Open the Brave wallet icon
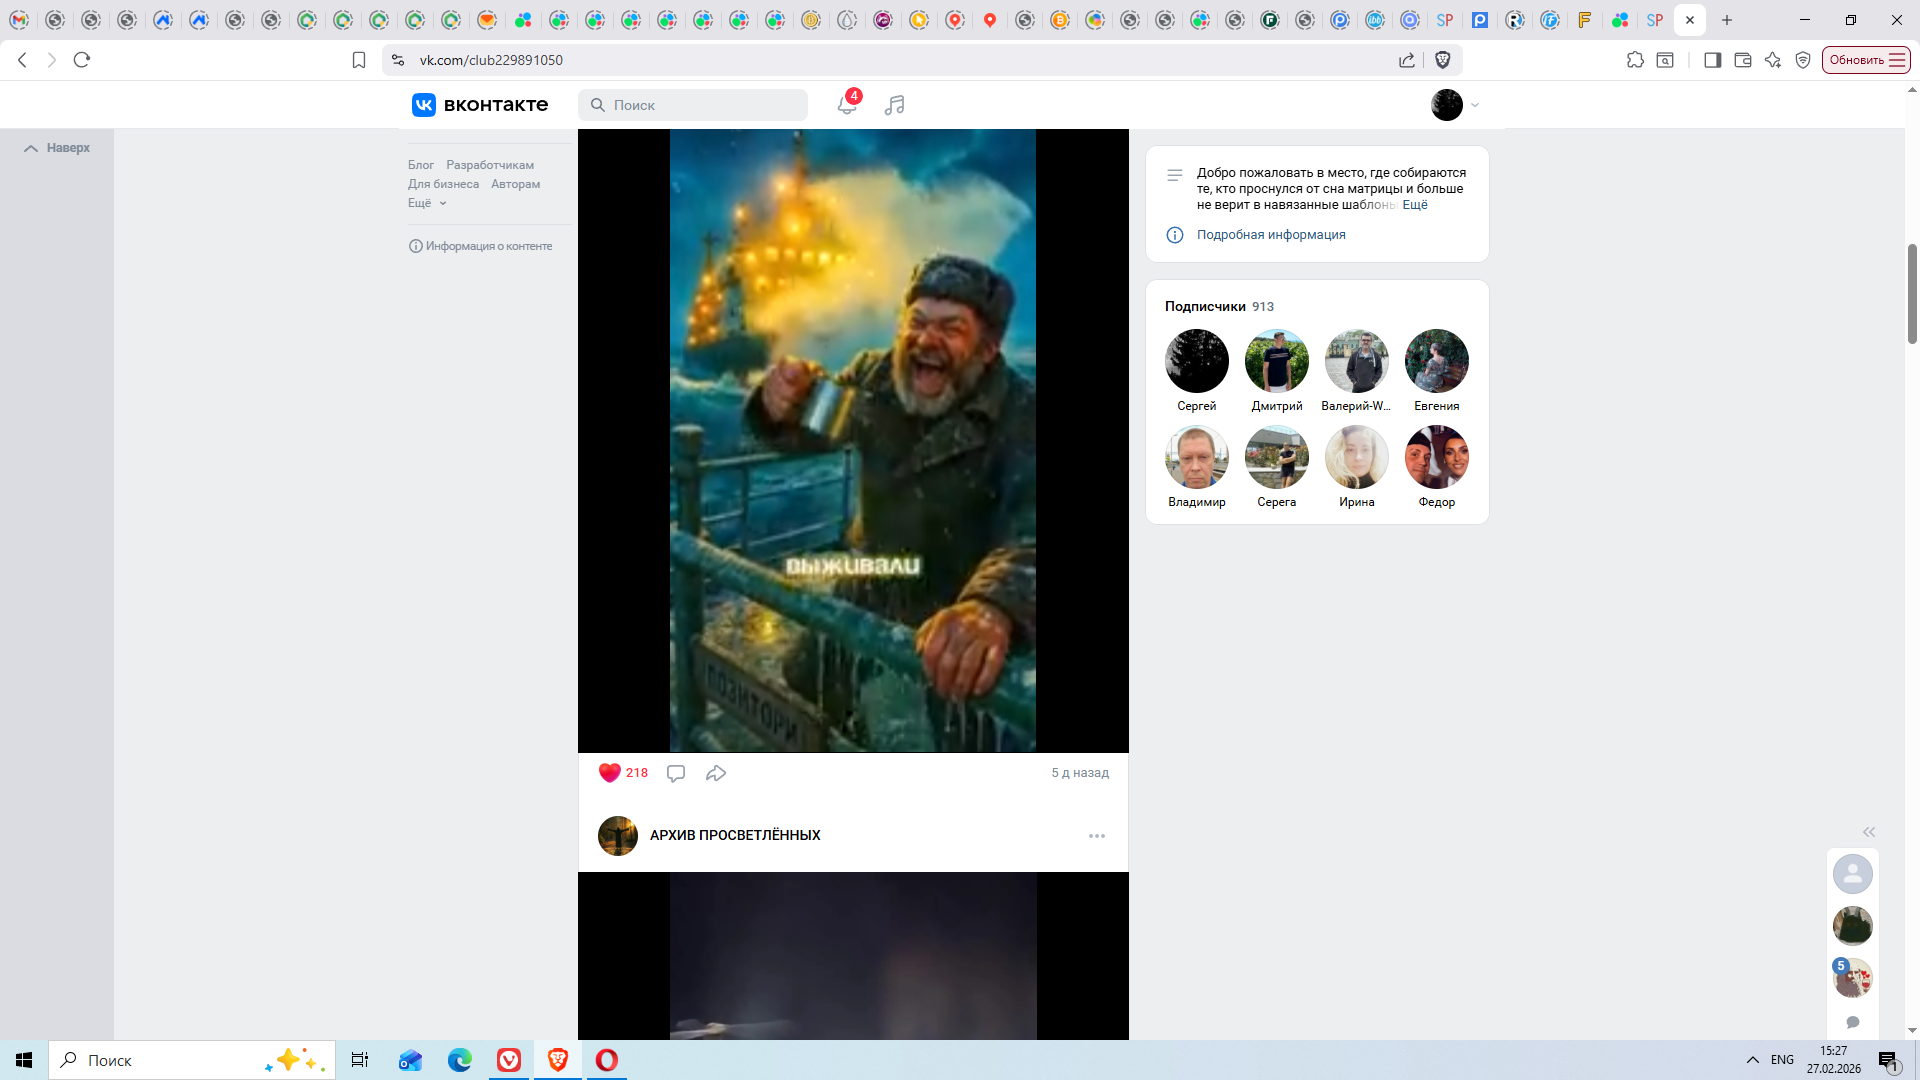This screenshot has height=1080, width=1920. pos(1742,60)
